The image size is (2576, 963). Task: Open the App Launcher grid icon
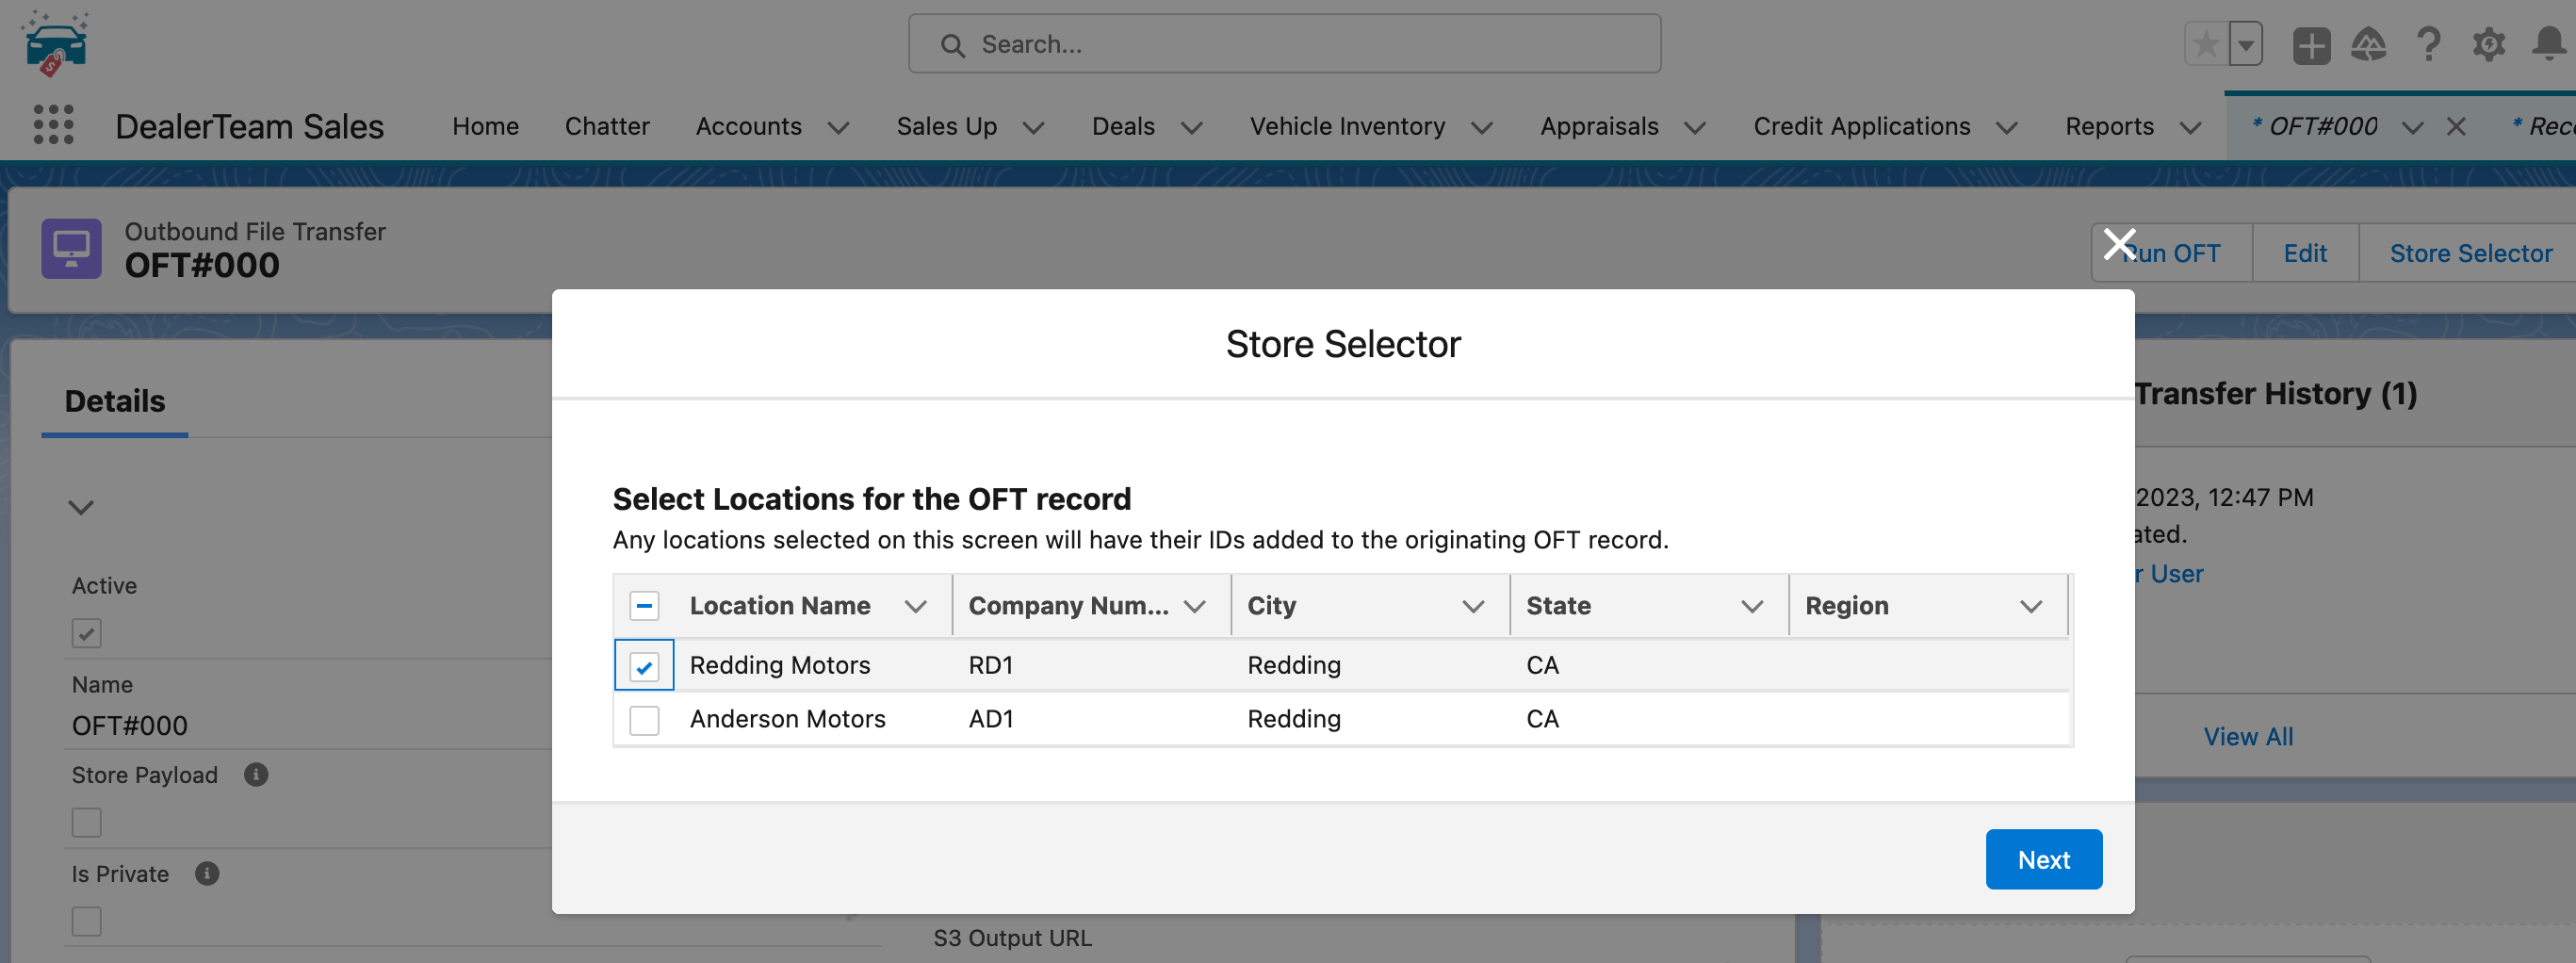(53, 125)
